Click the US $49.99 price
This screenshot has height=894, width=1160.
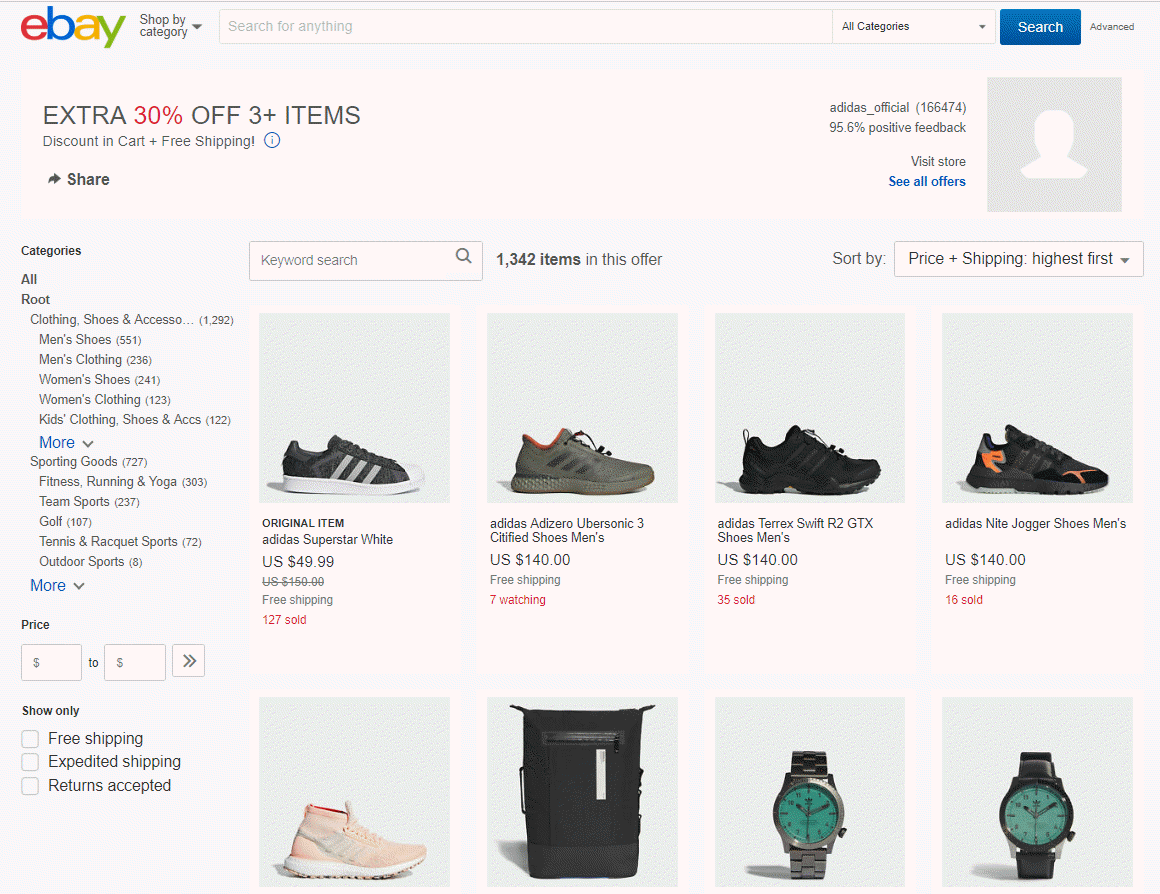(298, 562)
